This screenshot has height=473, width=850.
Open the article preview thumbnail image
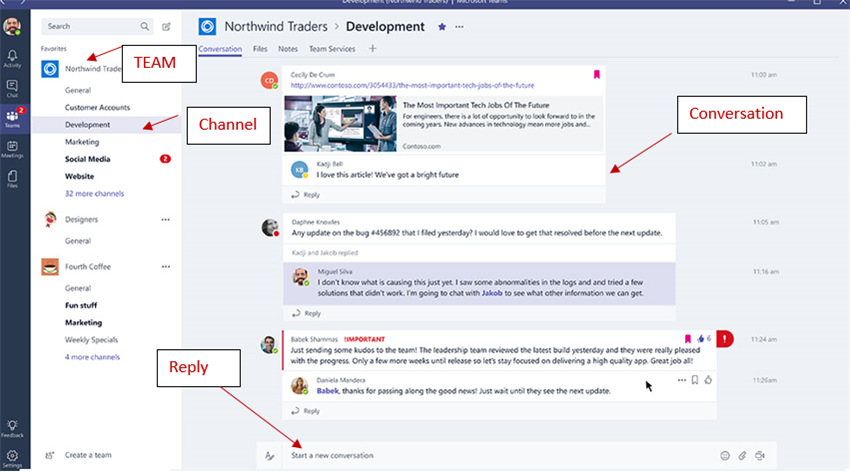click(340, 124)
